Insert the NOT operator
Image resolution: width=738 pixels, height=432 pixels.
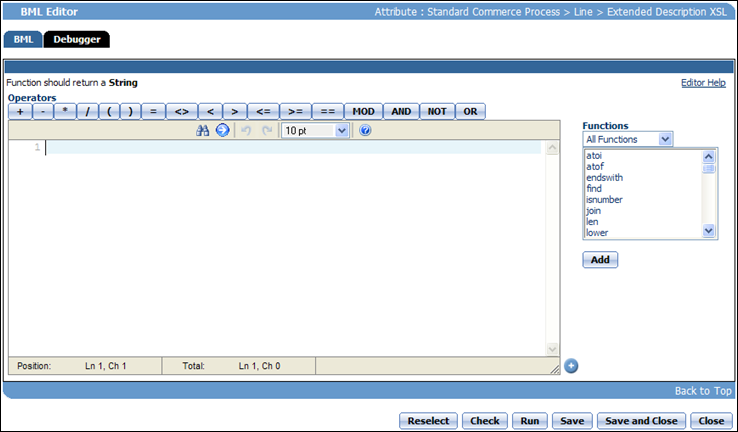pos(437,112)
